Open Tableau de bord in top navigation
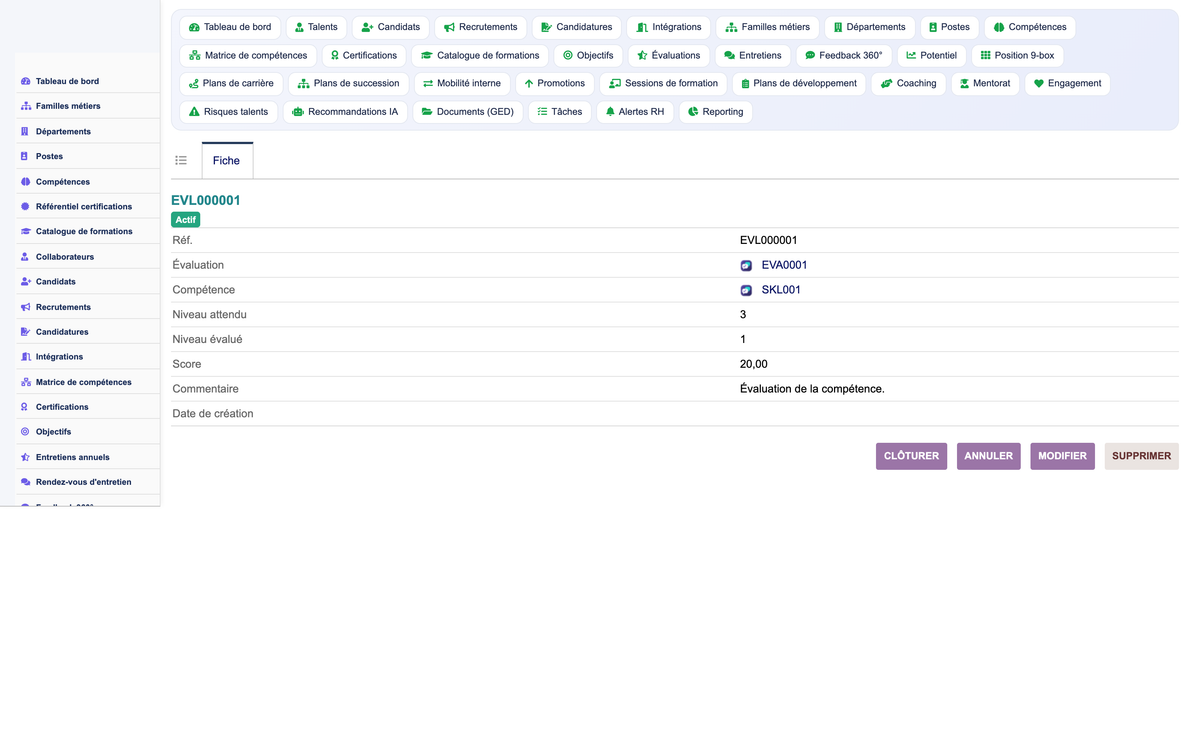The height and width of the screenshot is (743, 1200). tap(230, 27)
